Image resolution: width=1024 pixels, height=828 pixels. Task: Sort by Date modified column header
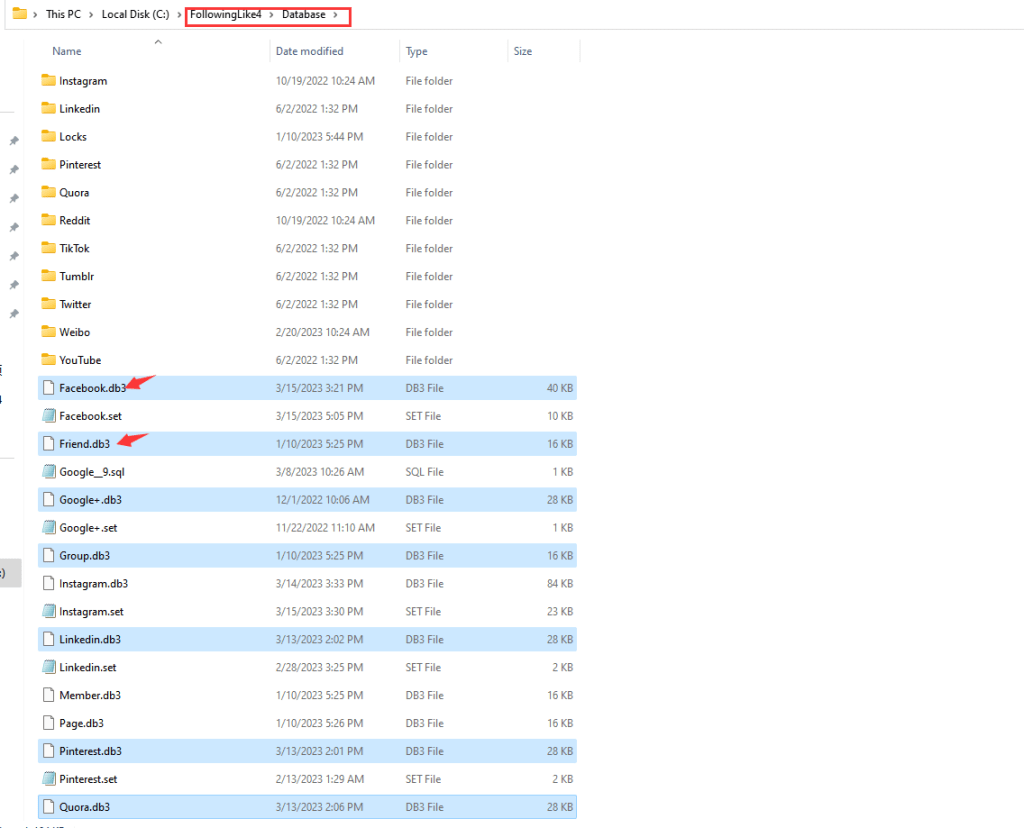(x=309, y=51)
